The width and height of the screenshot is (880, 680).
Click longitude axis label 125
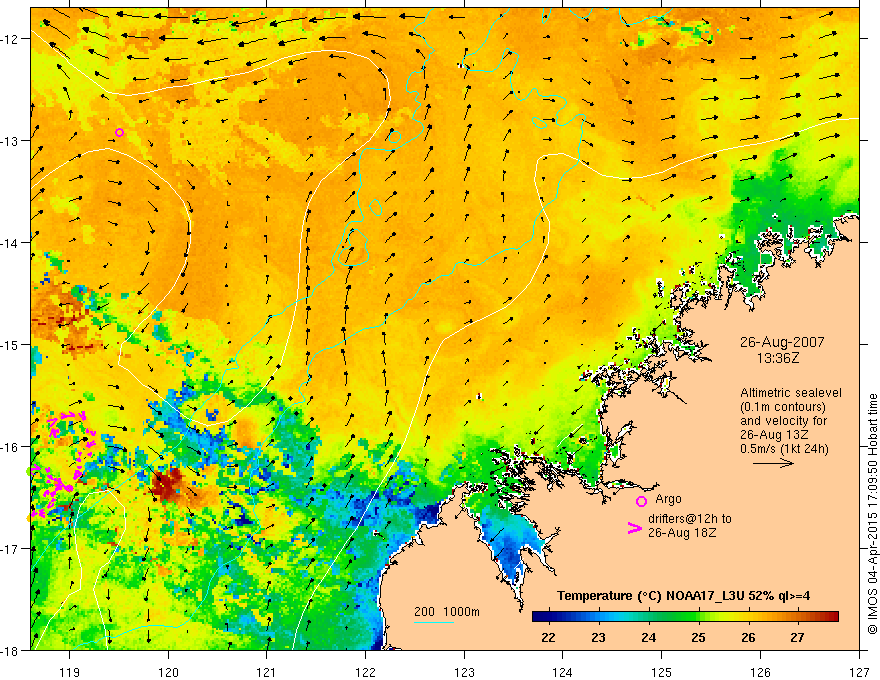(662, 672)
